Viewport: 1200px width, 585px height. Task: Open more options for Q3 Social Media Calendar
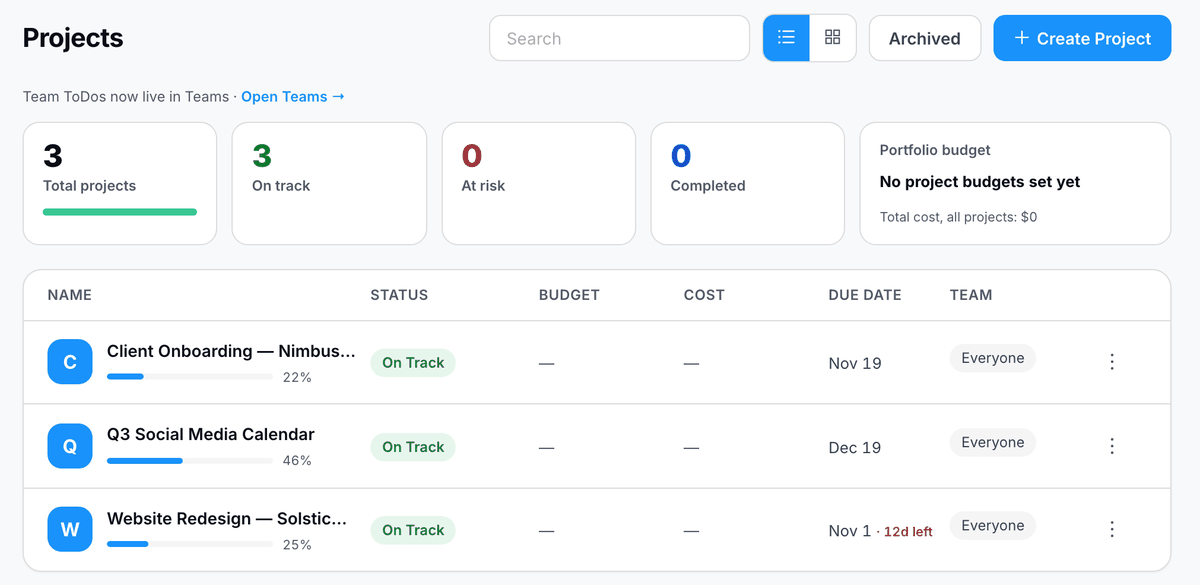[x=1112, y=446]
